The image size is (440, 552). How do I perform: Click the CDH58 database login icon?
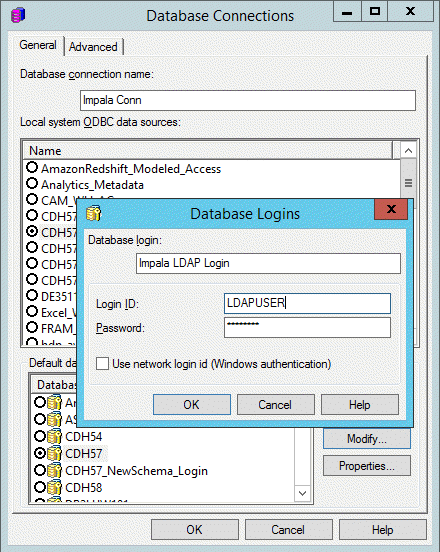55,488
